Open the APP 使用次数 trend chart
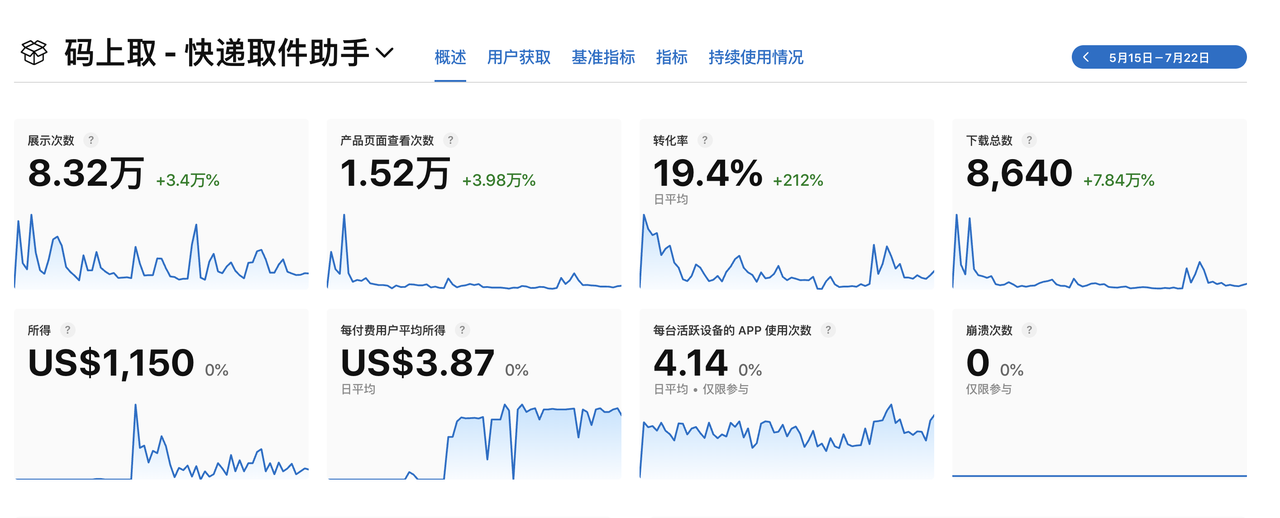This screenshot has height=518, width=1280. tap(787, 441)
